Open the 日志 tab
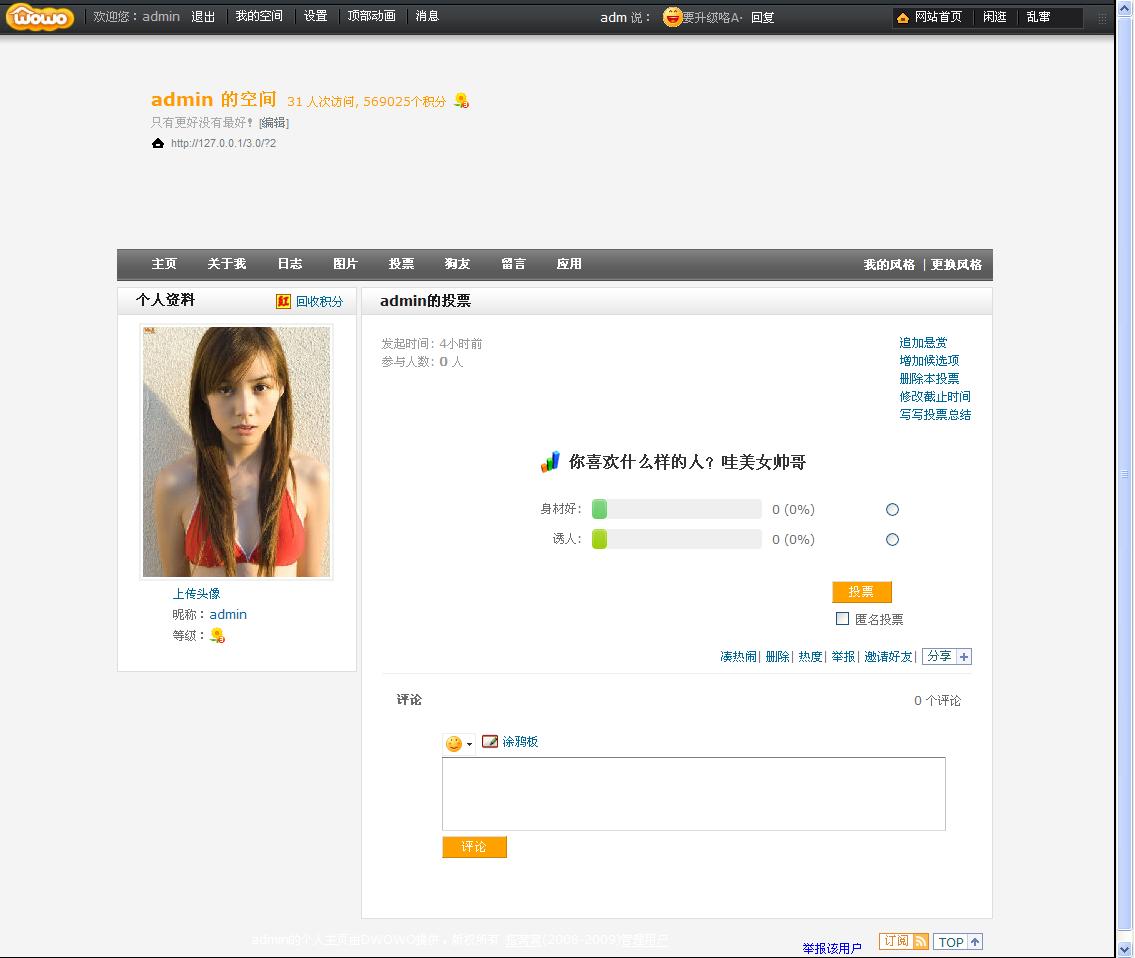Screen dimensions: 1135x958 (x=290, y=264)
